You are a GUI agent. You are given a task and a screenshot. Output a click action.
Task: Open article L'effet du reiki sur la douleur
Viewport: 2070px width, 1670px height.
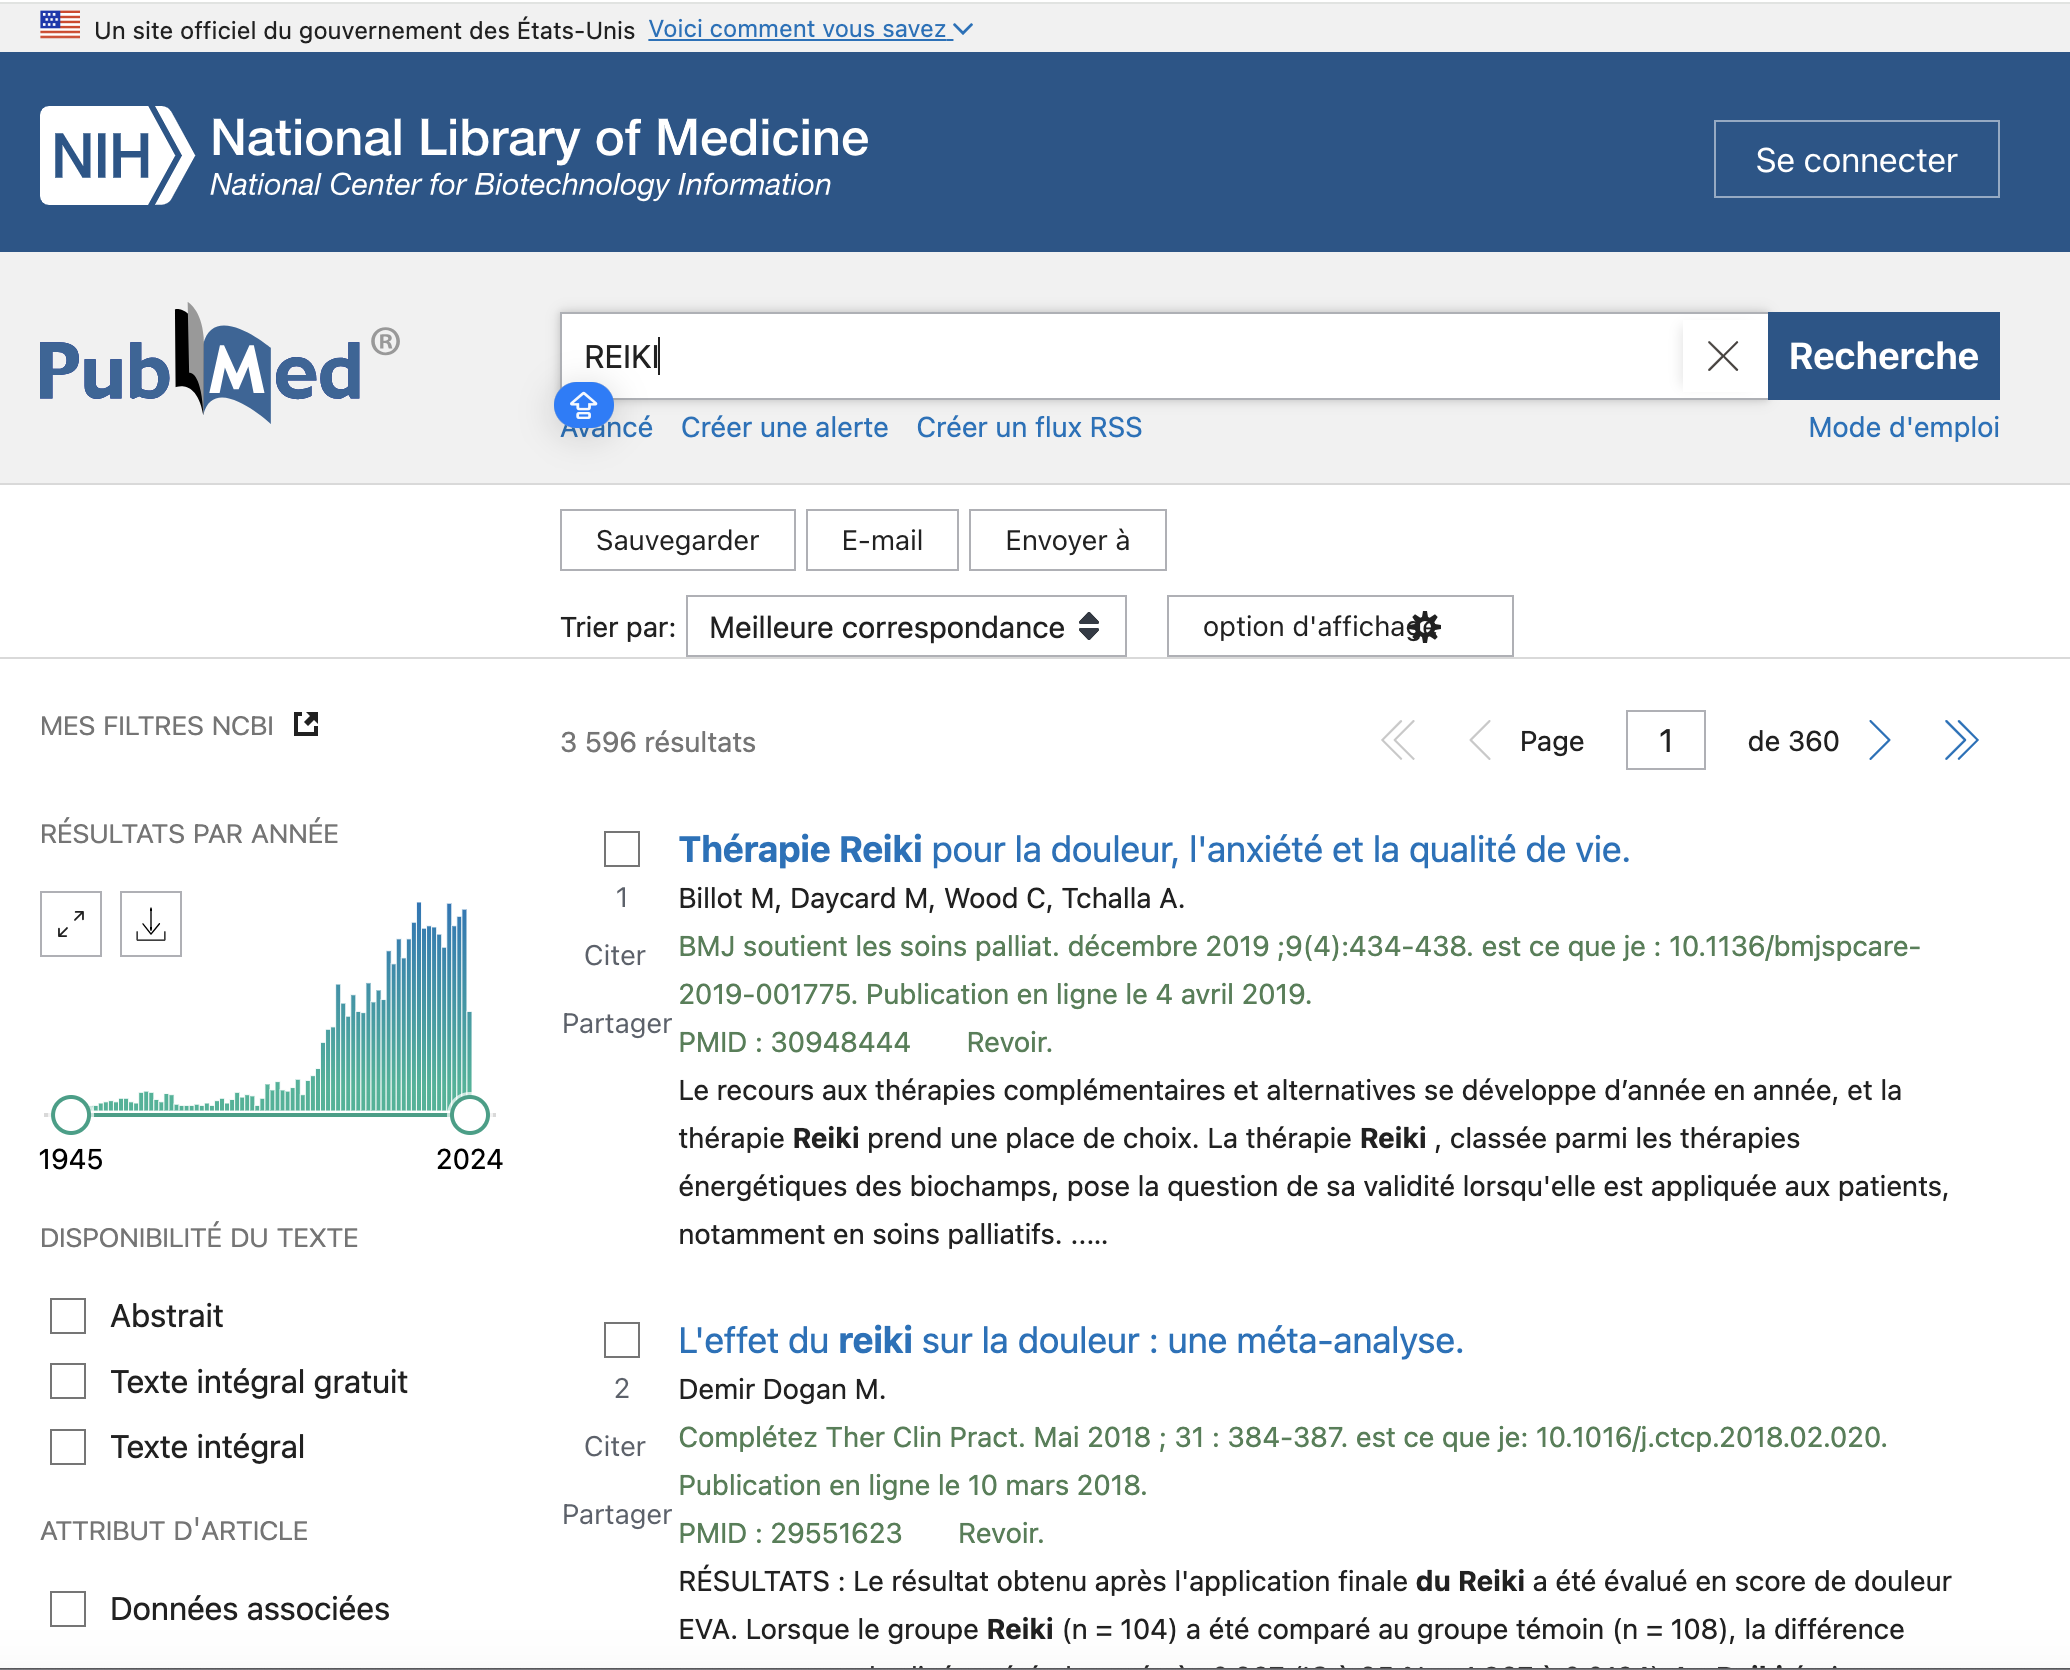1071,1340
